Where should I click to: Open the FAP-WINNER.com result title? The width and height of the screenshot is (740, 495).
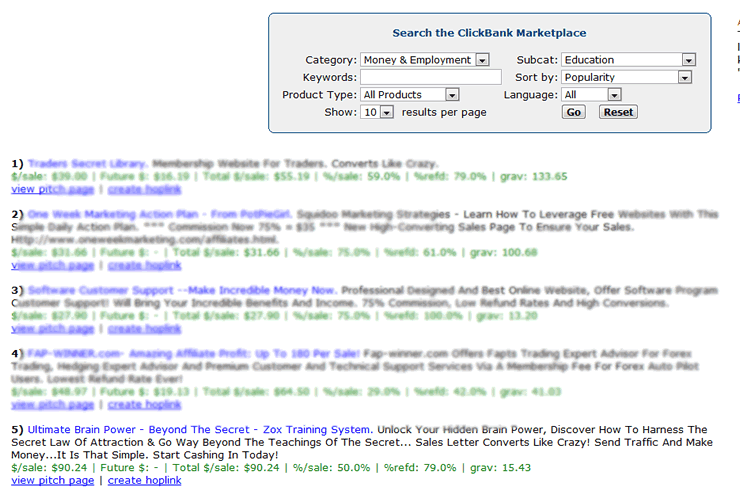click(194, 353)
